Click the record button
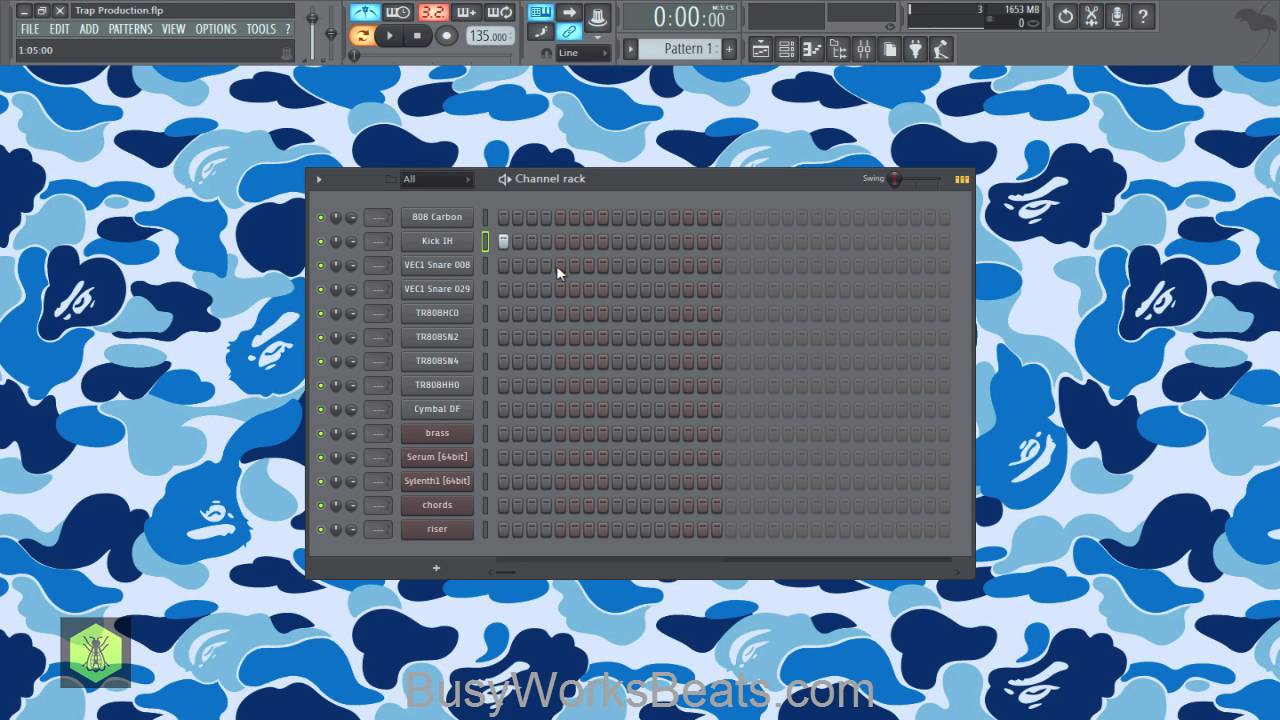The height and width of the screenshot is (720, 1280). click(446, 36)
